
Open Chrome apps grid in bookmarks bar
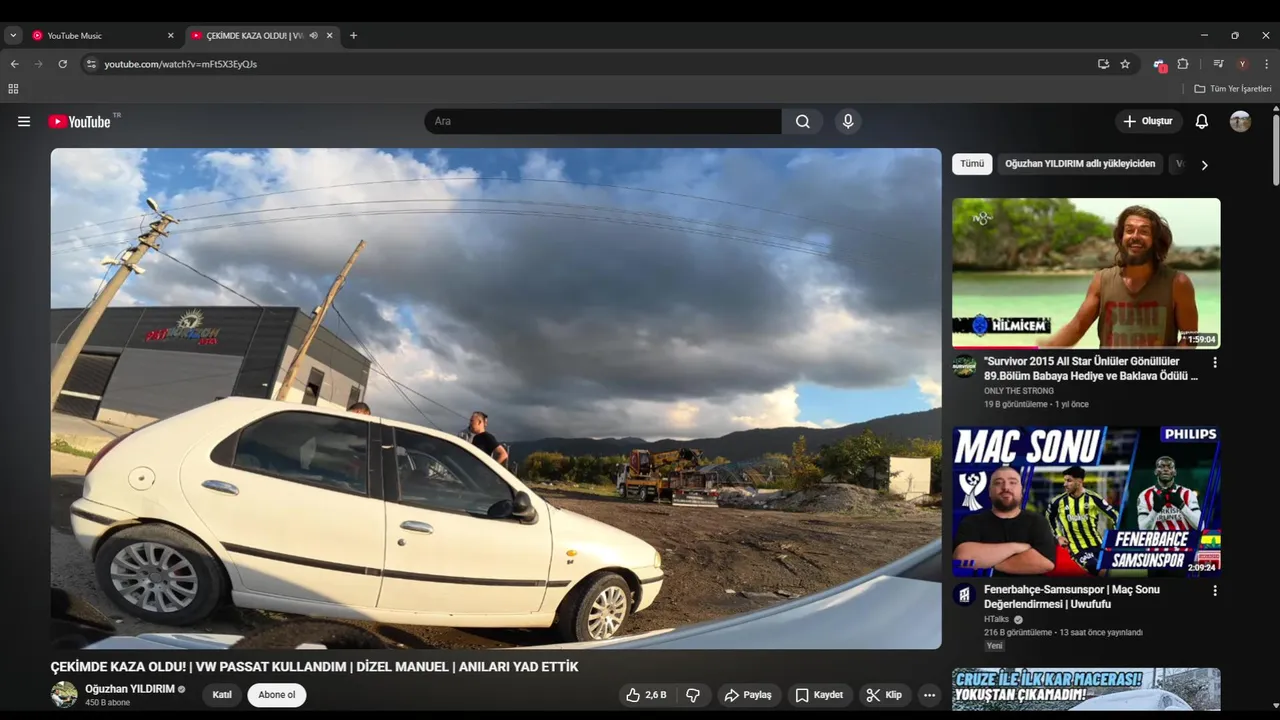[x=13, y=89]
